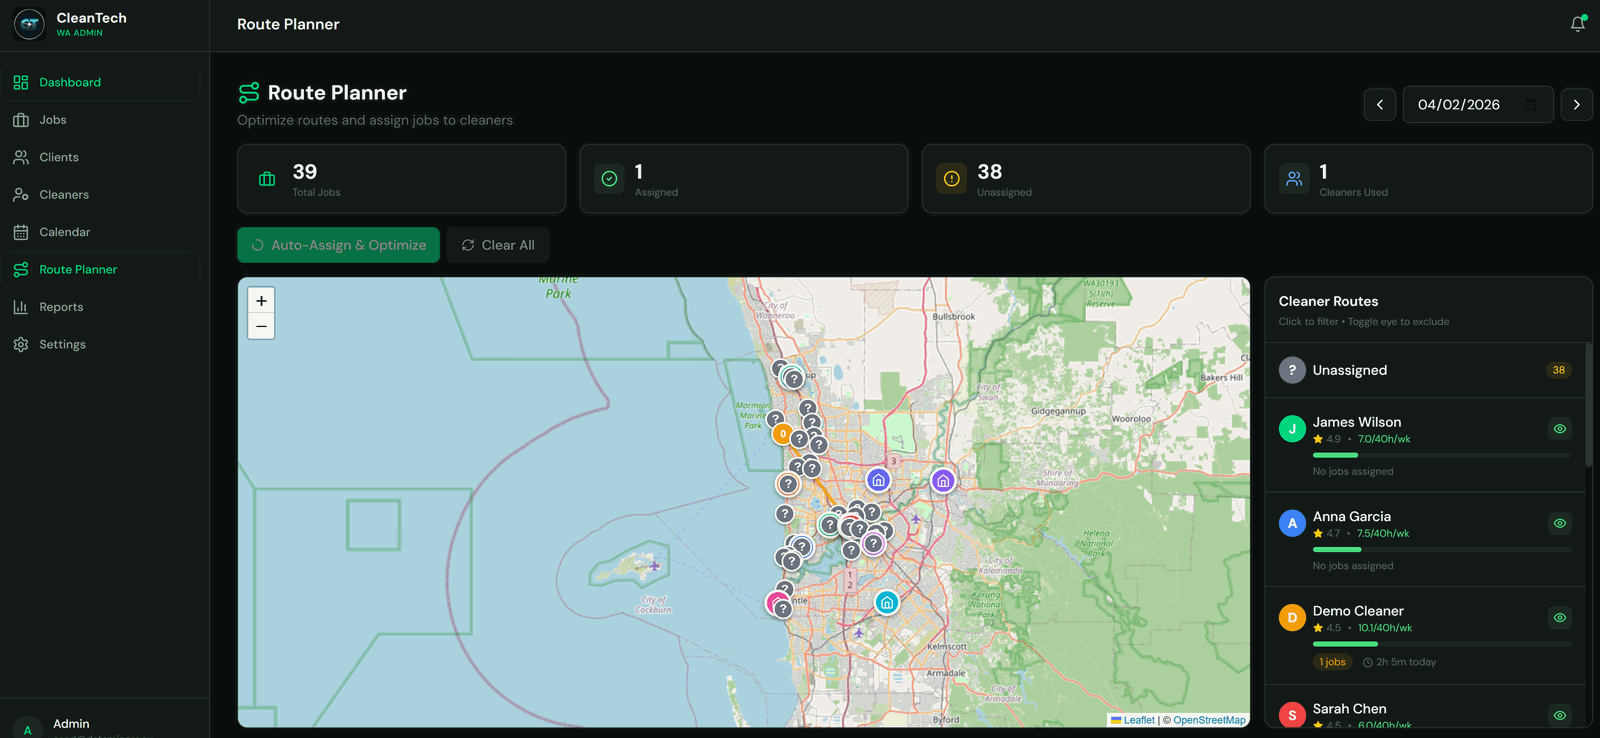Open Reports from sidebar

pyautogui.click(x=100, y=307)
